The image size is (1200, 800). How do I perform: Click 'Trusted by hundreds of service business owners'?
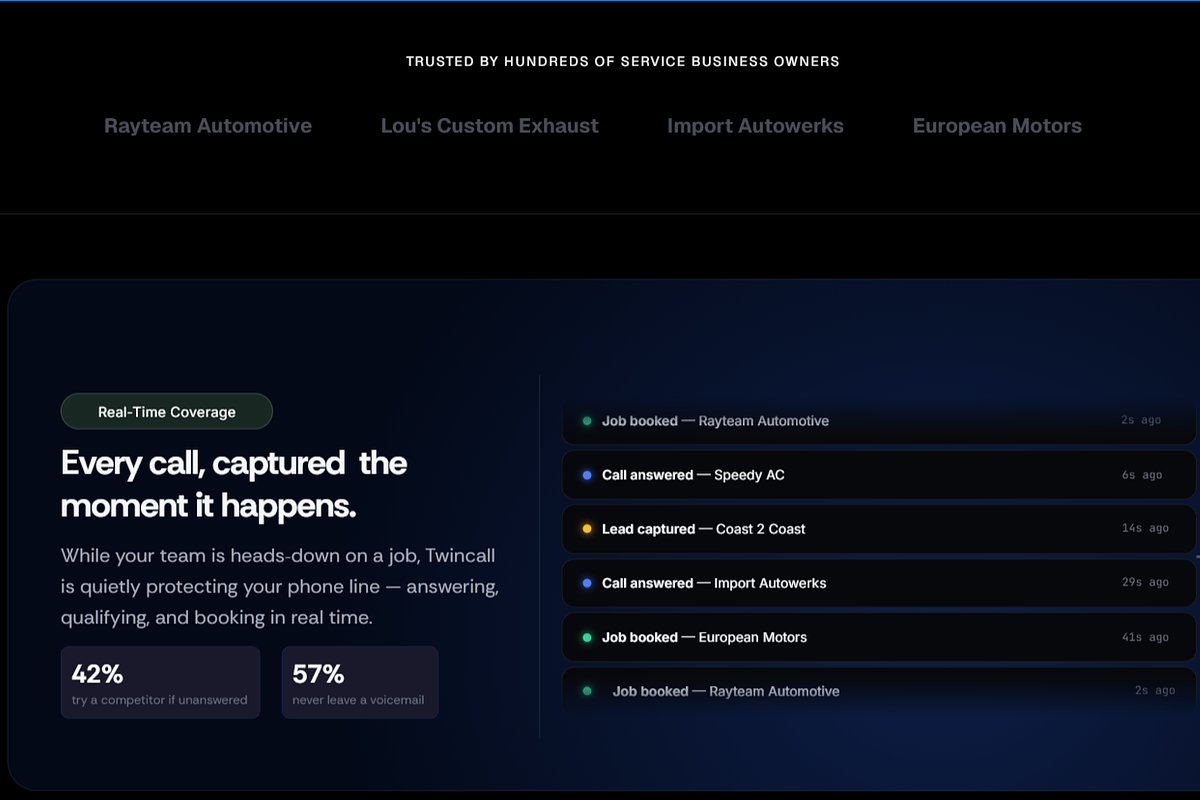[622, 61]
